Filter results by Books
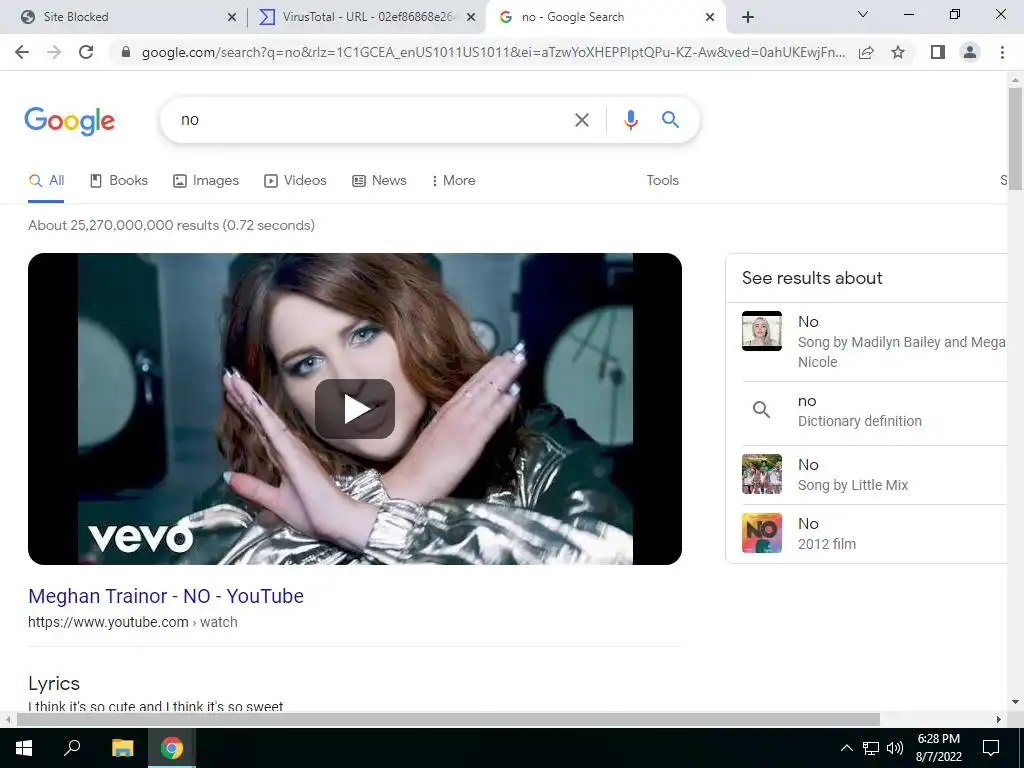The height and width of the screenshot is (768, 1024). pyautogui.click(x=119, y=181)
